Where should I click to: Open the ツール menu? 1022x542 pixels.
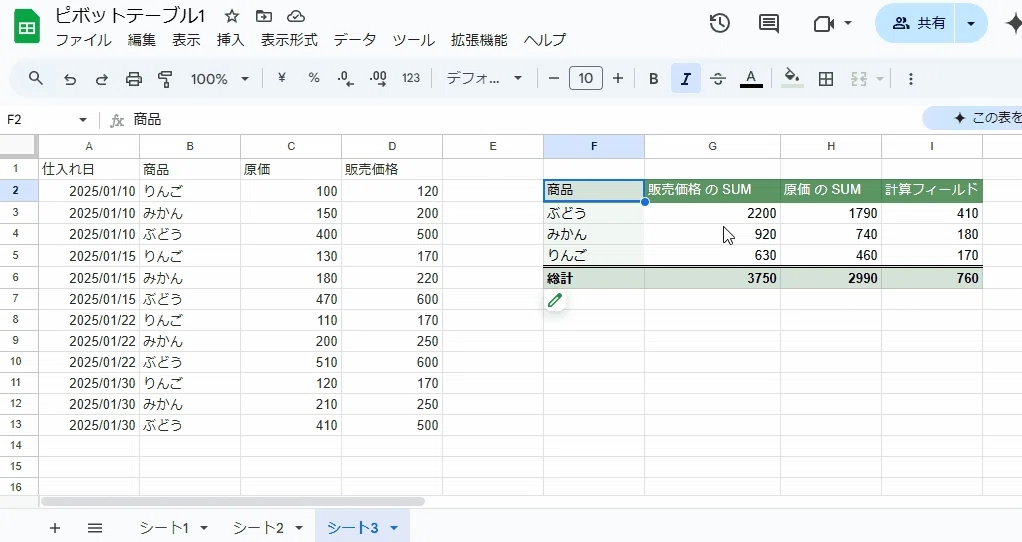pos(413,40)
